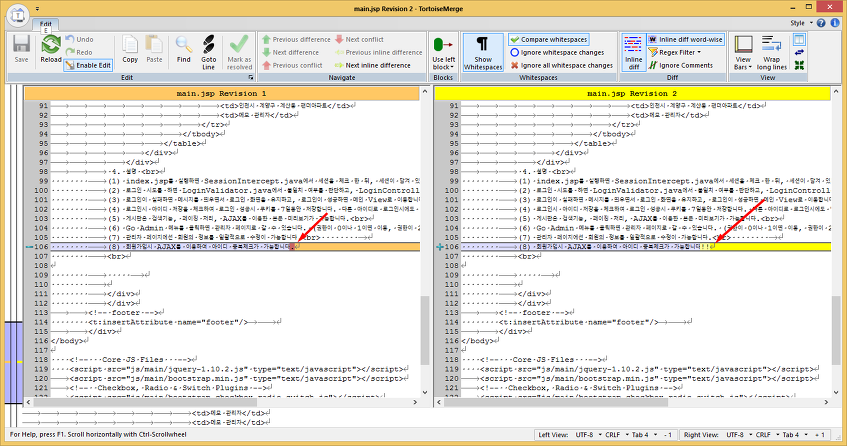Open Right View UTF-8 encoding dropdown
The height and width of the screenshot is (446, 847).
click(x=738, y=435)
